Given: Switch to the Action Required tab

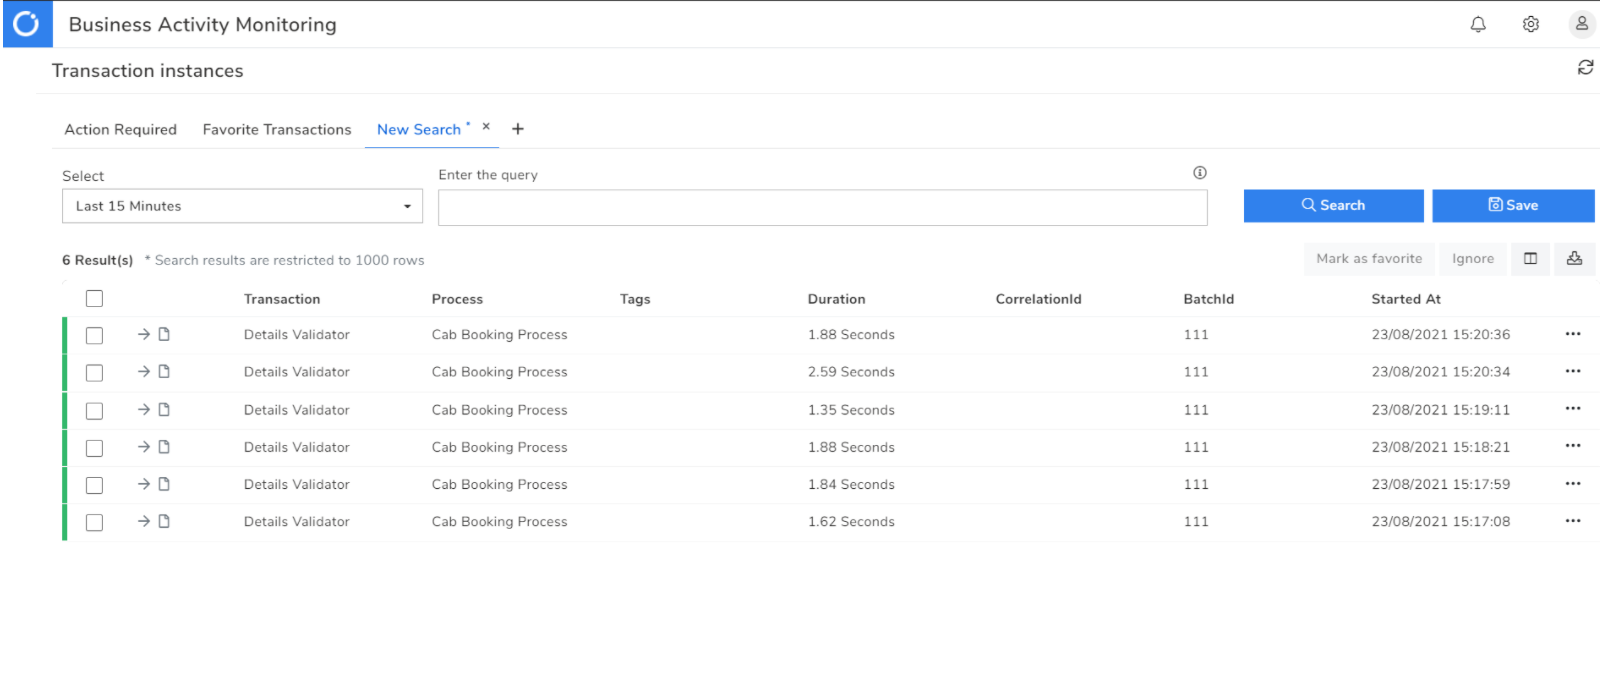Looking at the screenshot, I should (x=120, y=129).
